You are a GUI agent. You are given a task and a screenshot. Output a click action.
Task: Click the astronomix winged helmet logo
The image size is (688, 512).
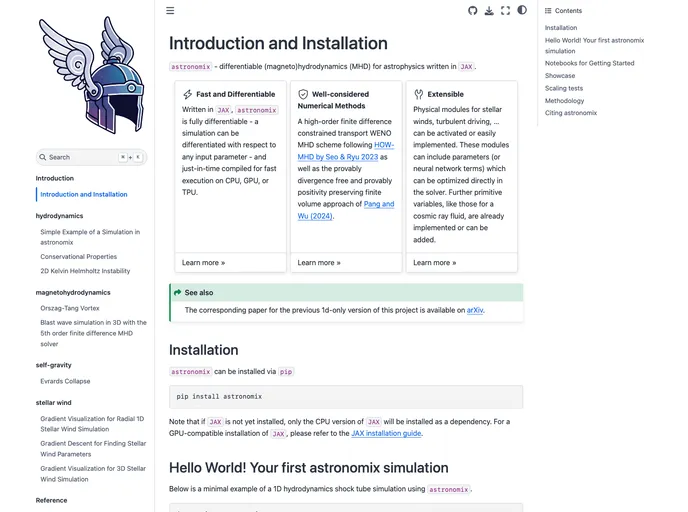(92, 75)
